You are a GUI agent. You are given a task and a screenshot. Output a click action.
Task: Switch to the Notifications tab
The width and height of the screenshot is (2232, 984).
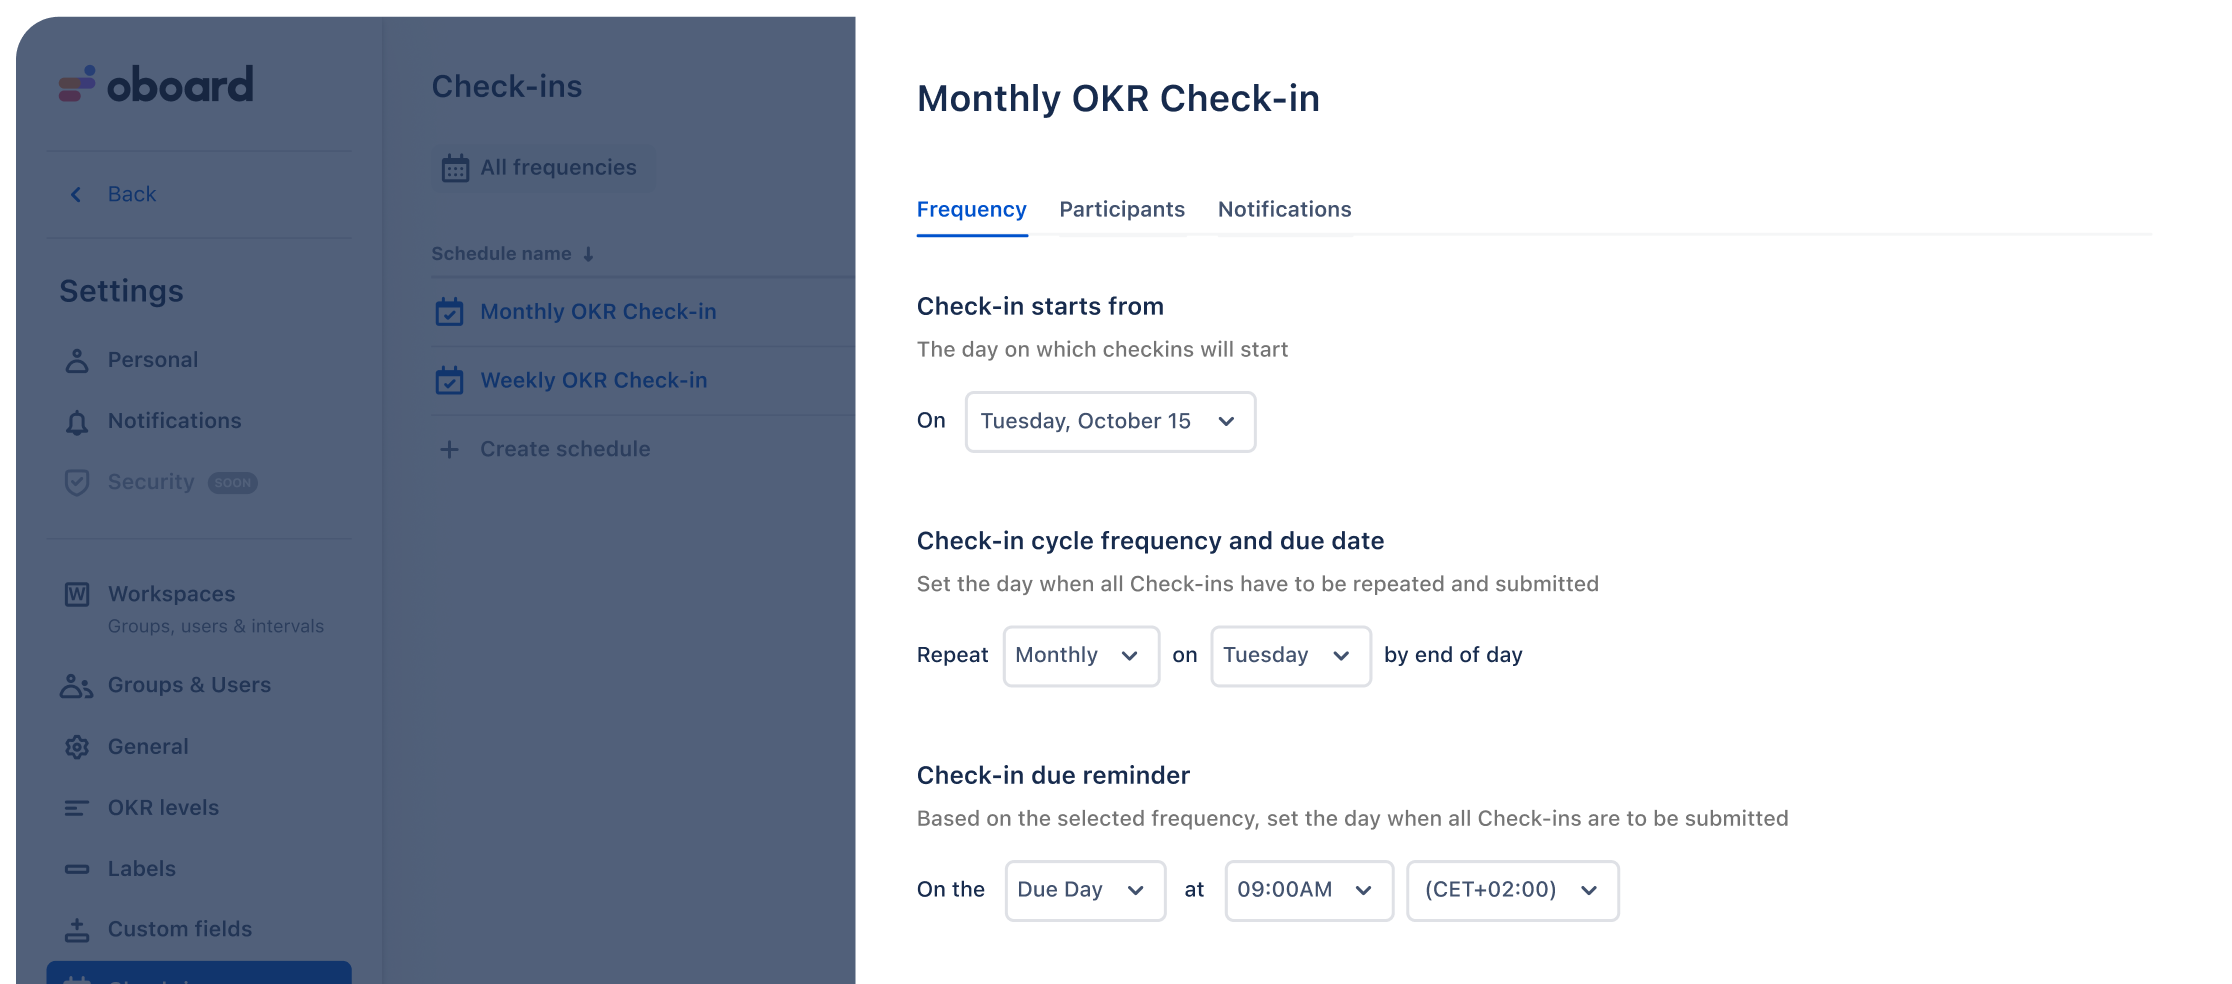tap(1285, 210)
